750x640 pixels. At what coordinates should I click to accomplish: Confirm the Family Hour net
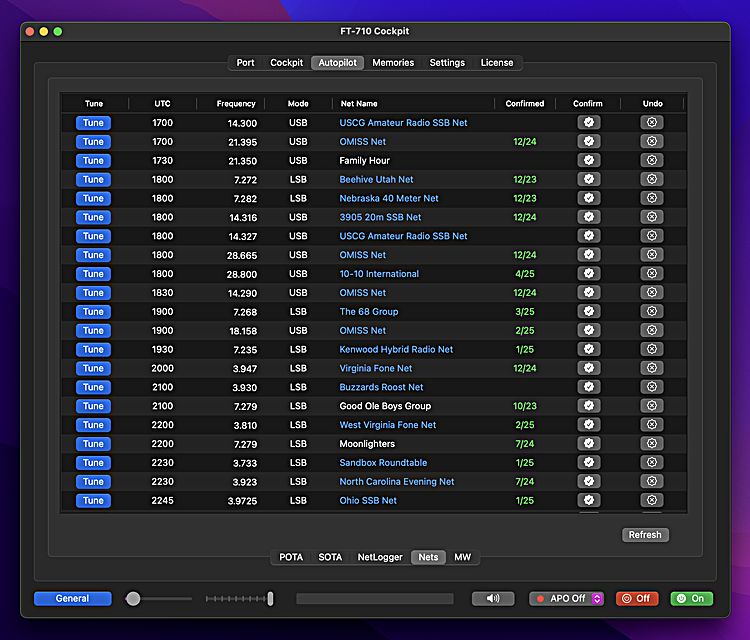589,160
